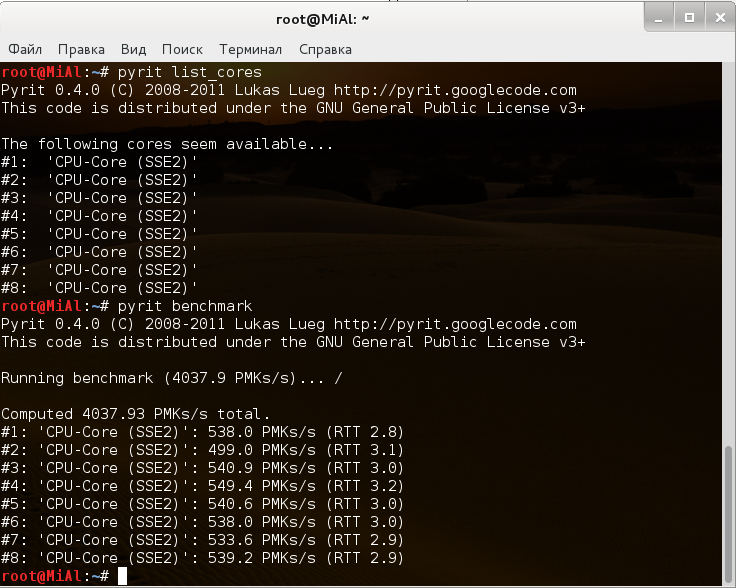The width and height of the screenshot is (736, 588).
Task: Click the '#4: CPU-Core (SSE2)' list line
Action: 99,216
